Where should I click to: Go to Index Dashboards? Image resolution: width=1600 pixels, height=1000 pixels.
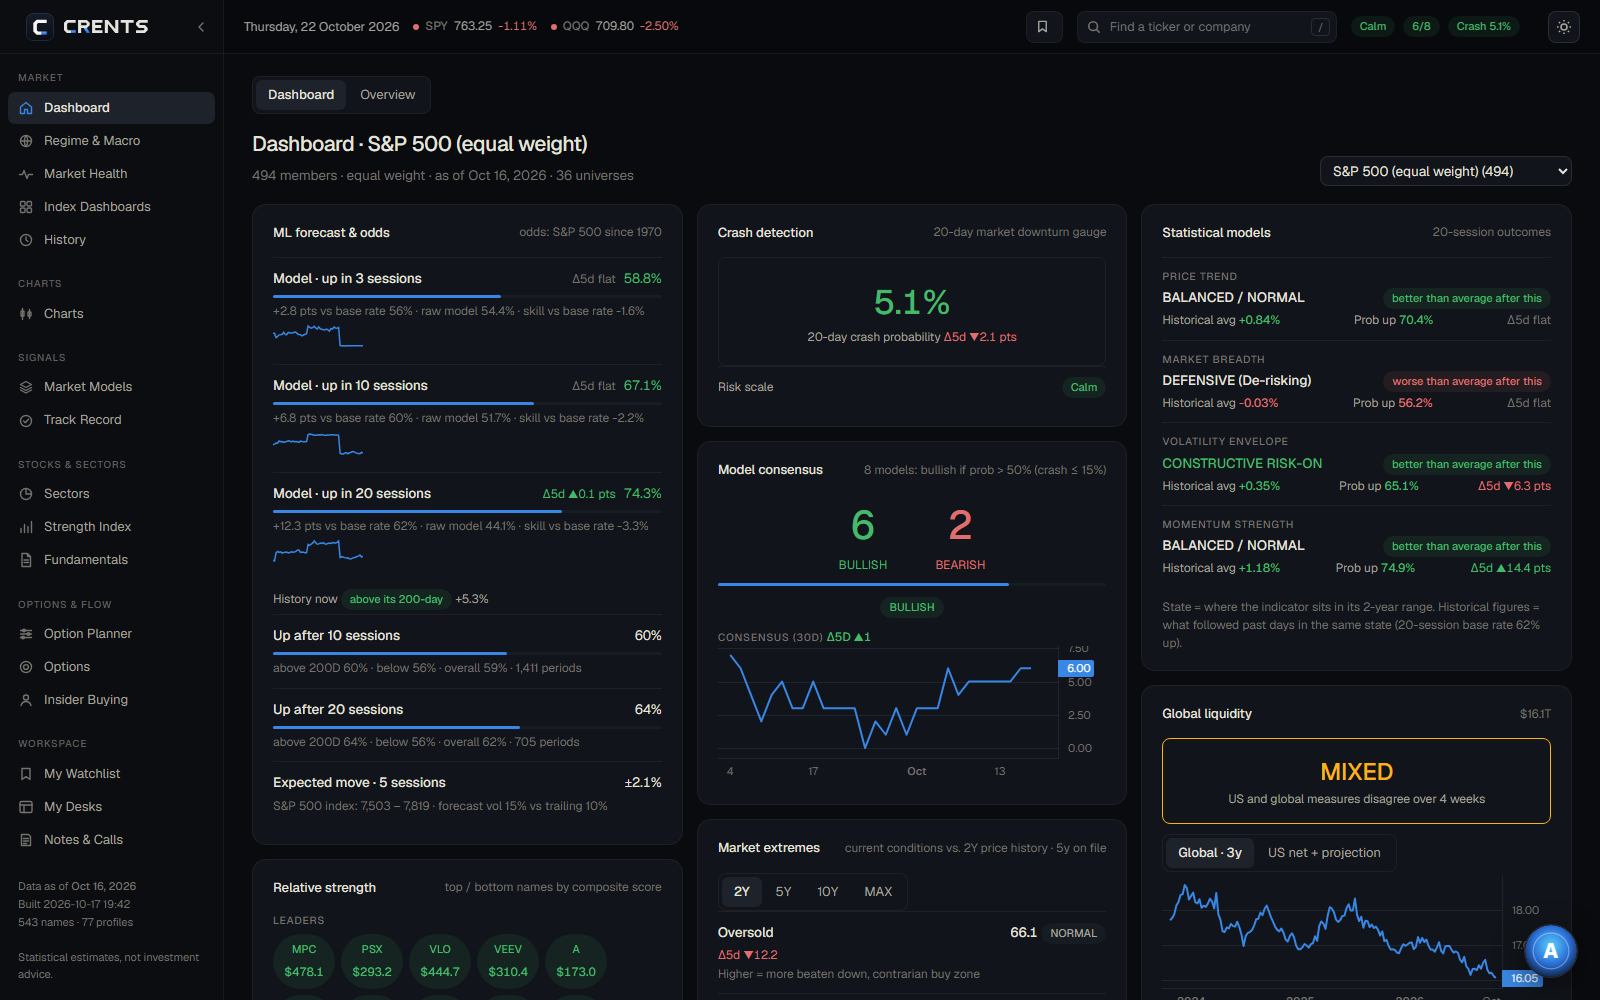[x=111, y=207]
